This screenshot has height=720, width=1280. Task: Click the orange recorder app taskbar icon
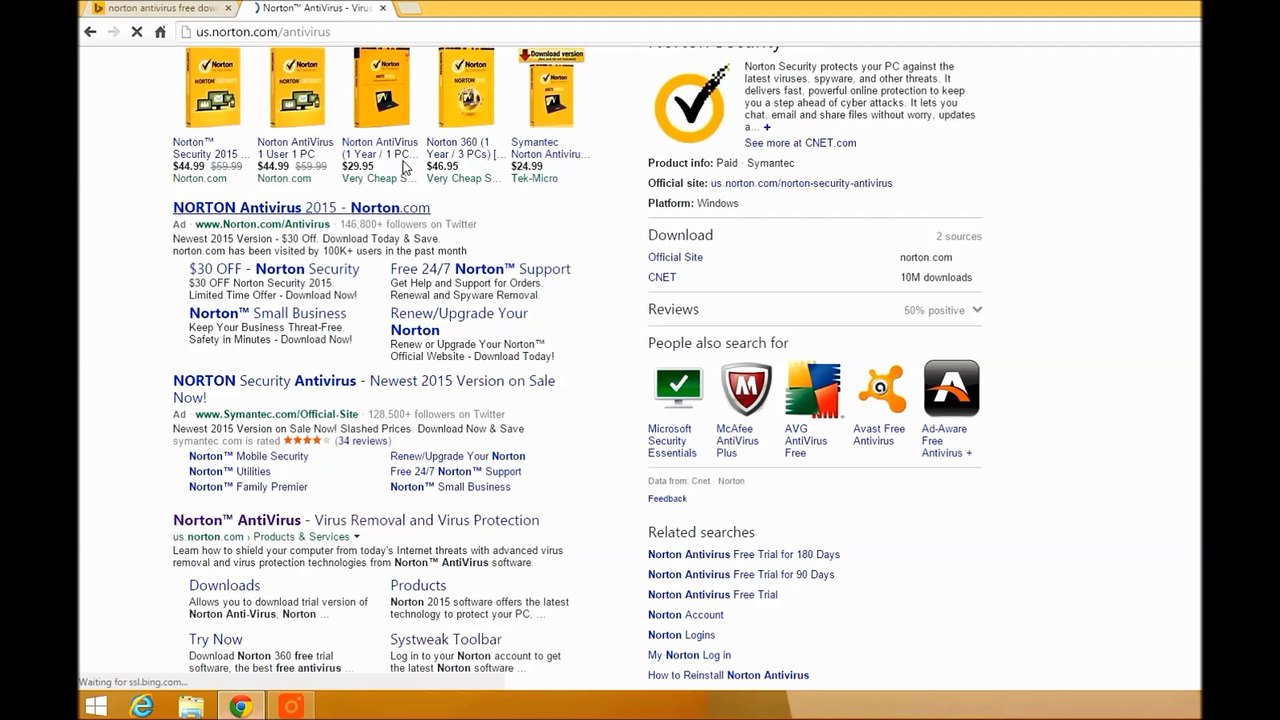point(290,707)
